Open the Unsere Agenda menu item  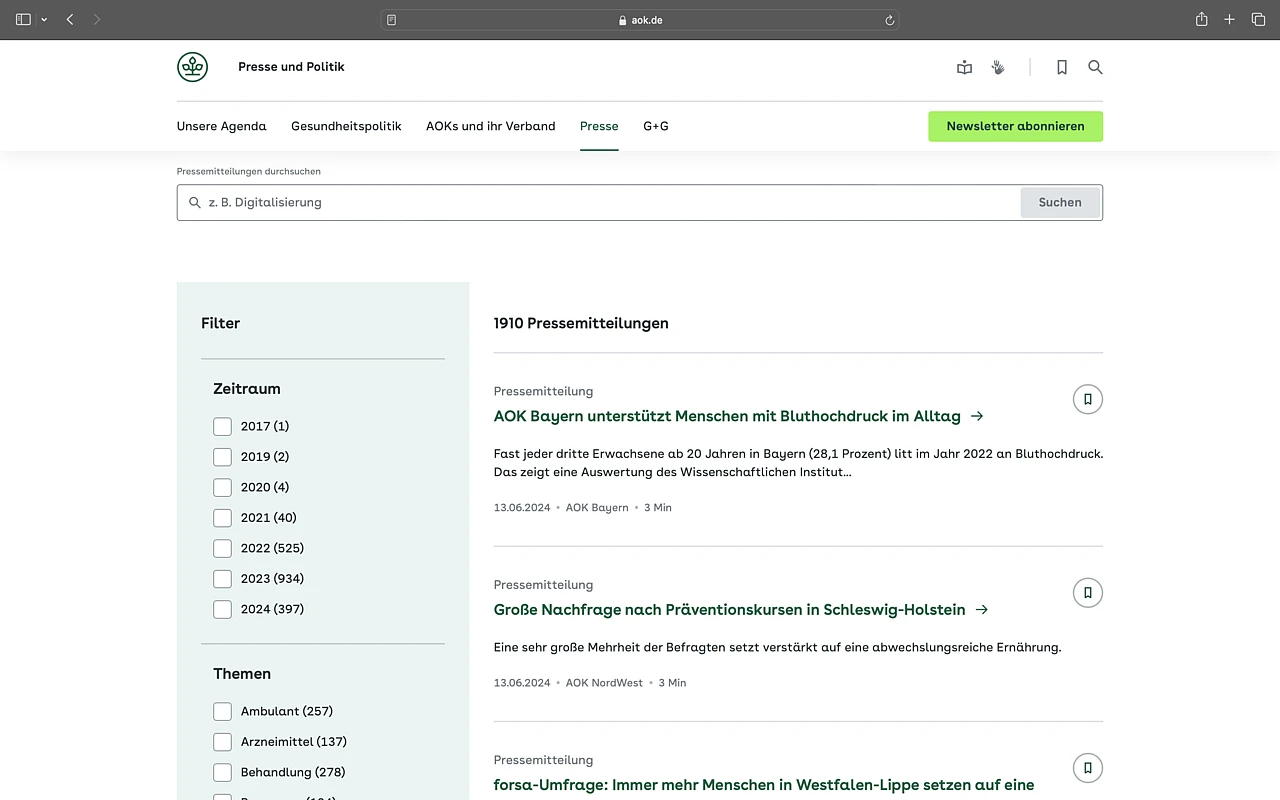221,126
